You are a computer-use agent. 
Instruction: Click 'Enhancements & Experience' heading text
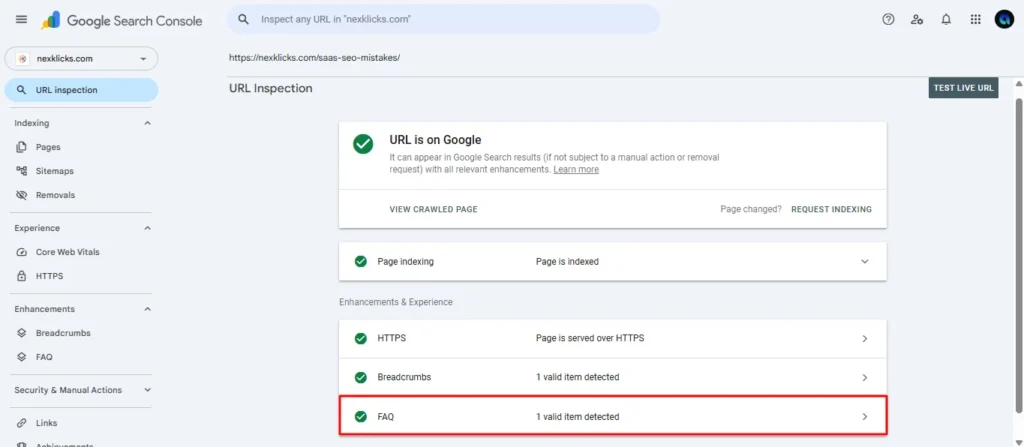point(396,302)
